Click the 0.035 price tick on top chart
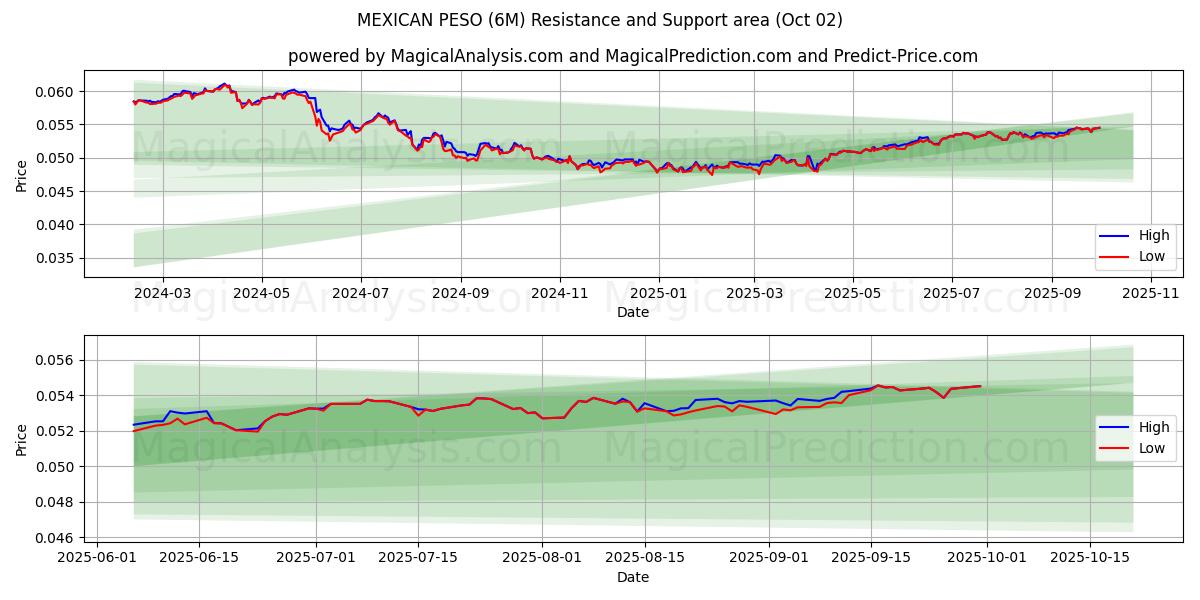This screenshot has height=600, width=1200. pos(56,258)
